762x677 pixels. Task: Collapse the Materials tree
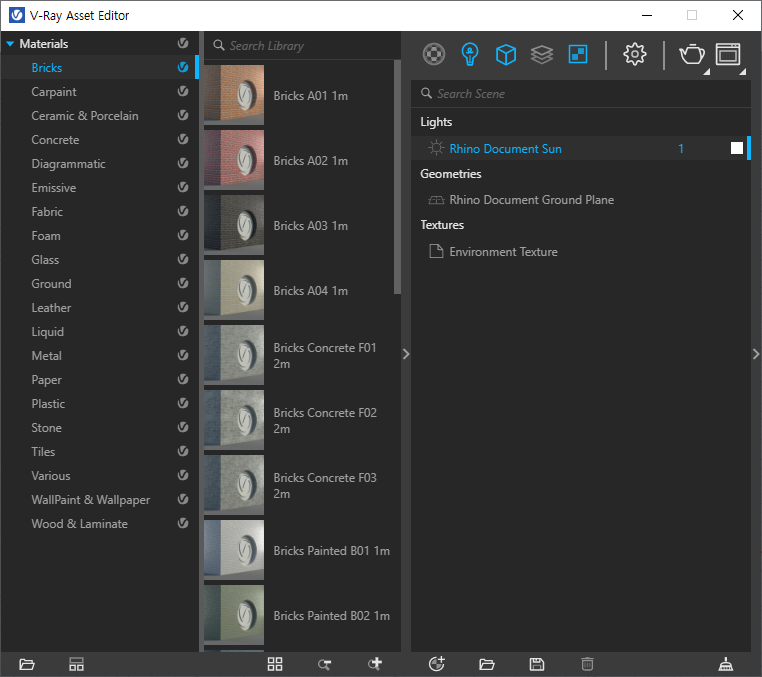(10, 44)
